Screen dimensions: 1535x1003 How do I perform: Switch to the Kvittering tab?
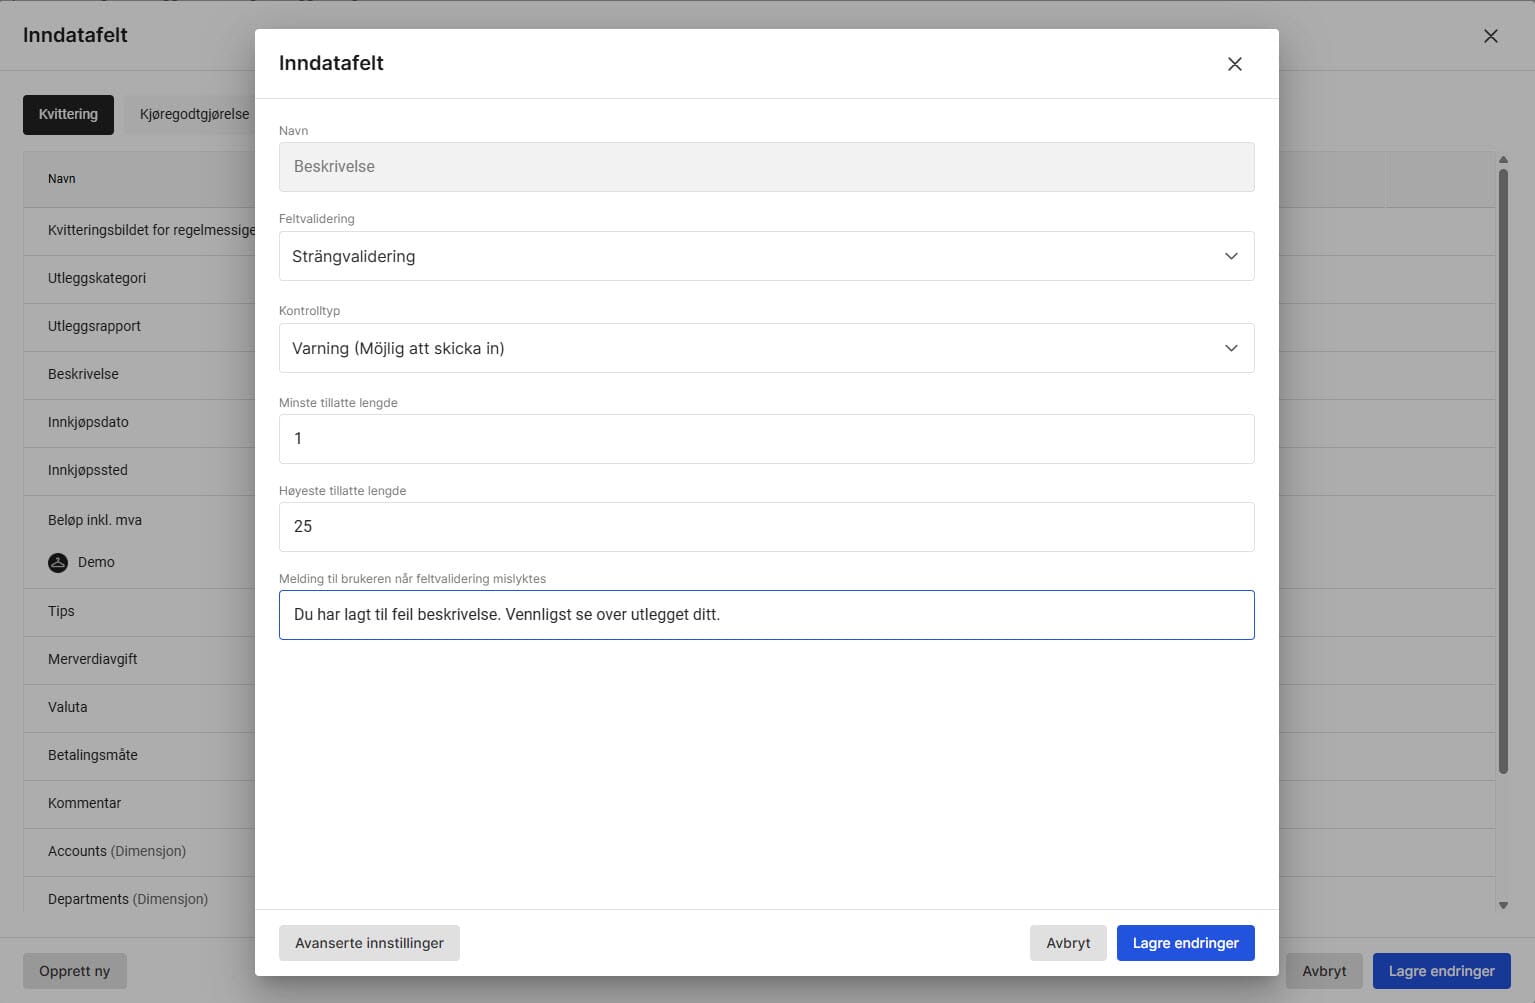click(x=68, y=114)
